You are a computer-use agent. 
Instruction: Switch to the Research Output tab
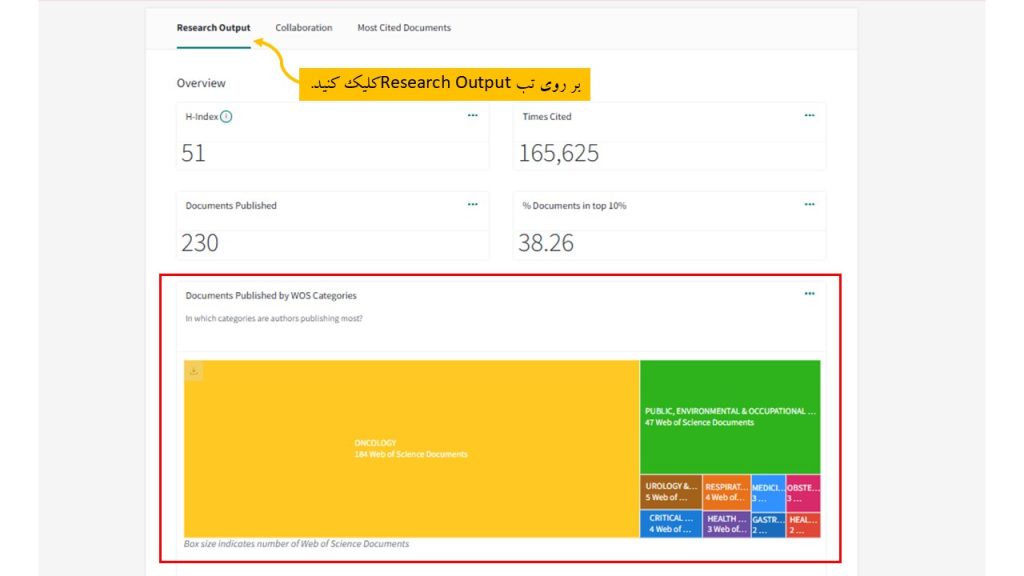(x=213, y=28)
